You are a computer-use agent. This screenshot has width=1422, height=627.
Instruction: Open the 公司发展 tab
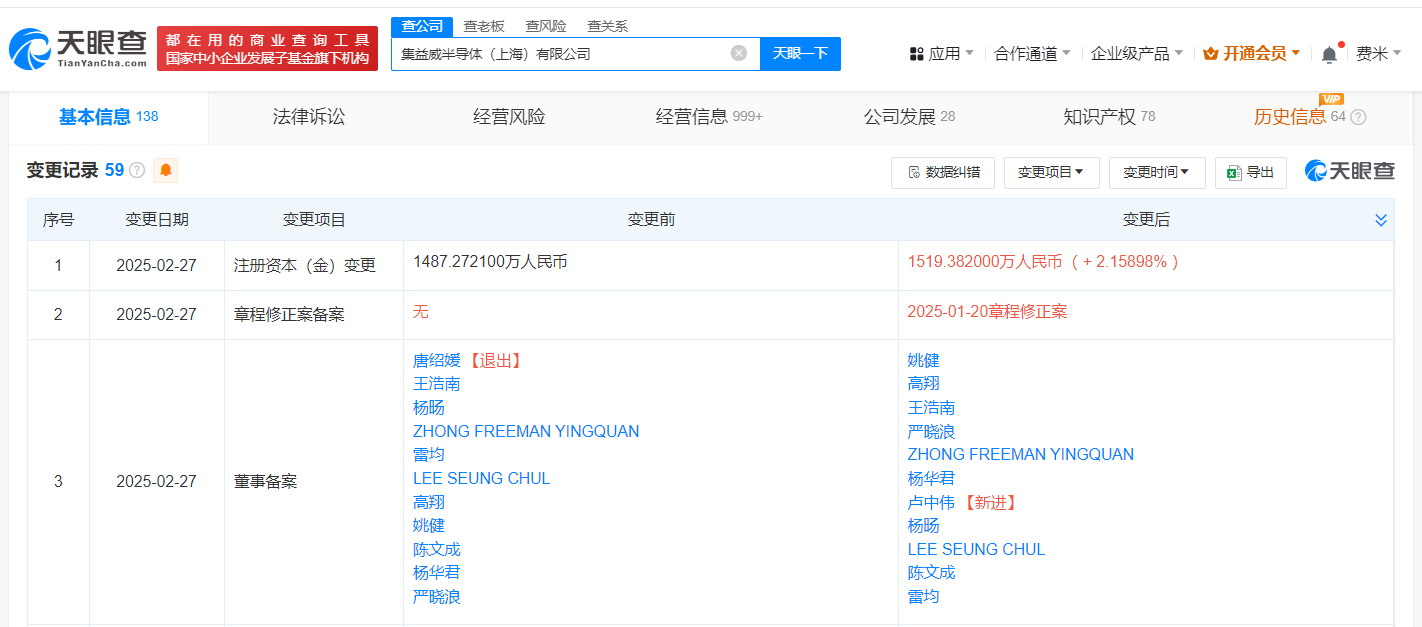coord(909,117)
